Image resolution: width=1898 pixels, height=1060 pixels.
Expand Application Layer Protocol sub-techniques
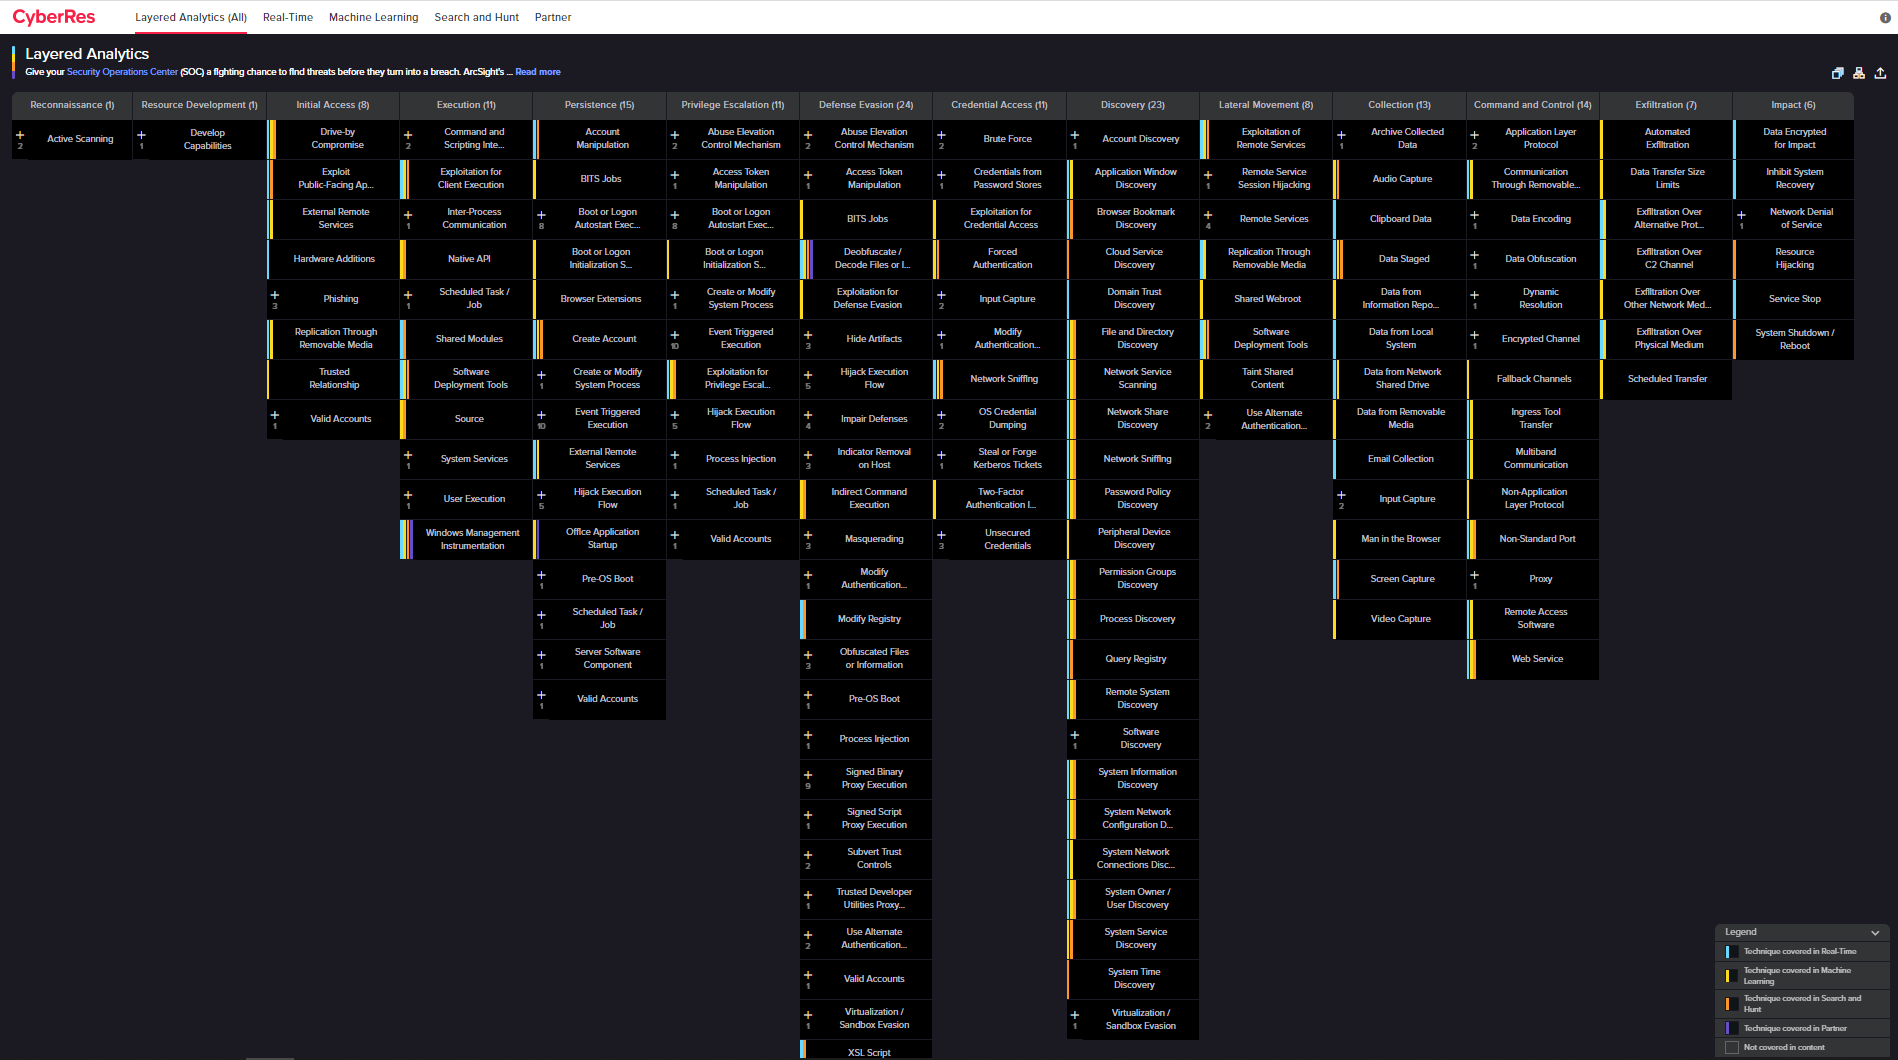(x=1474, y=135)
